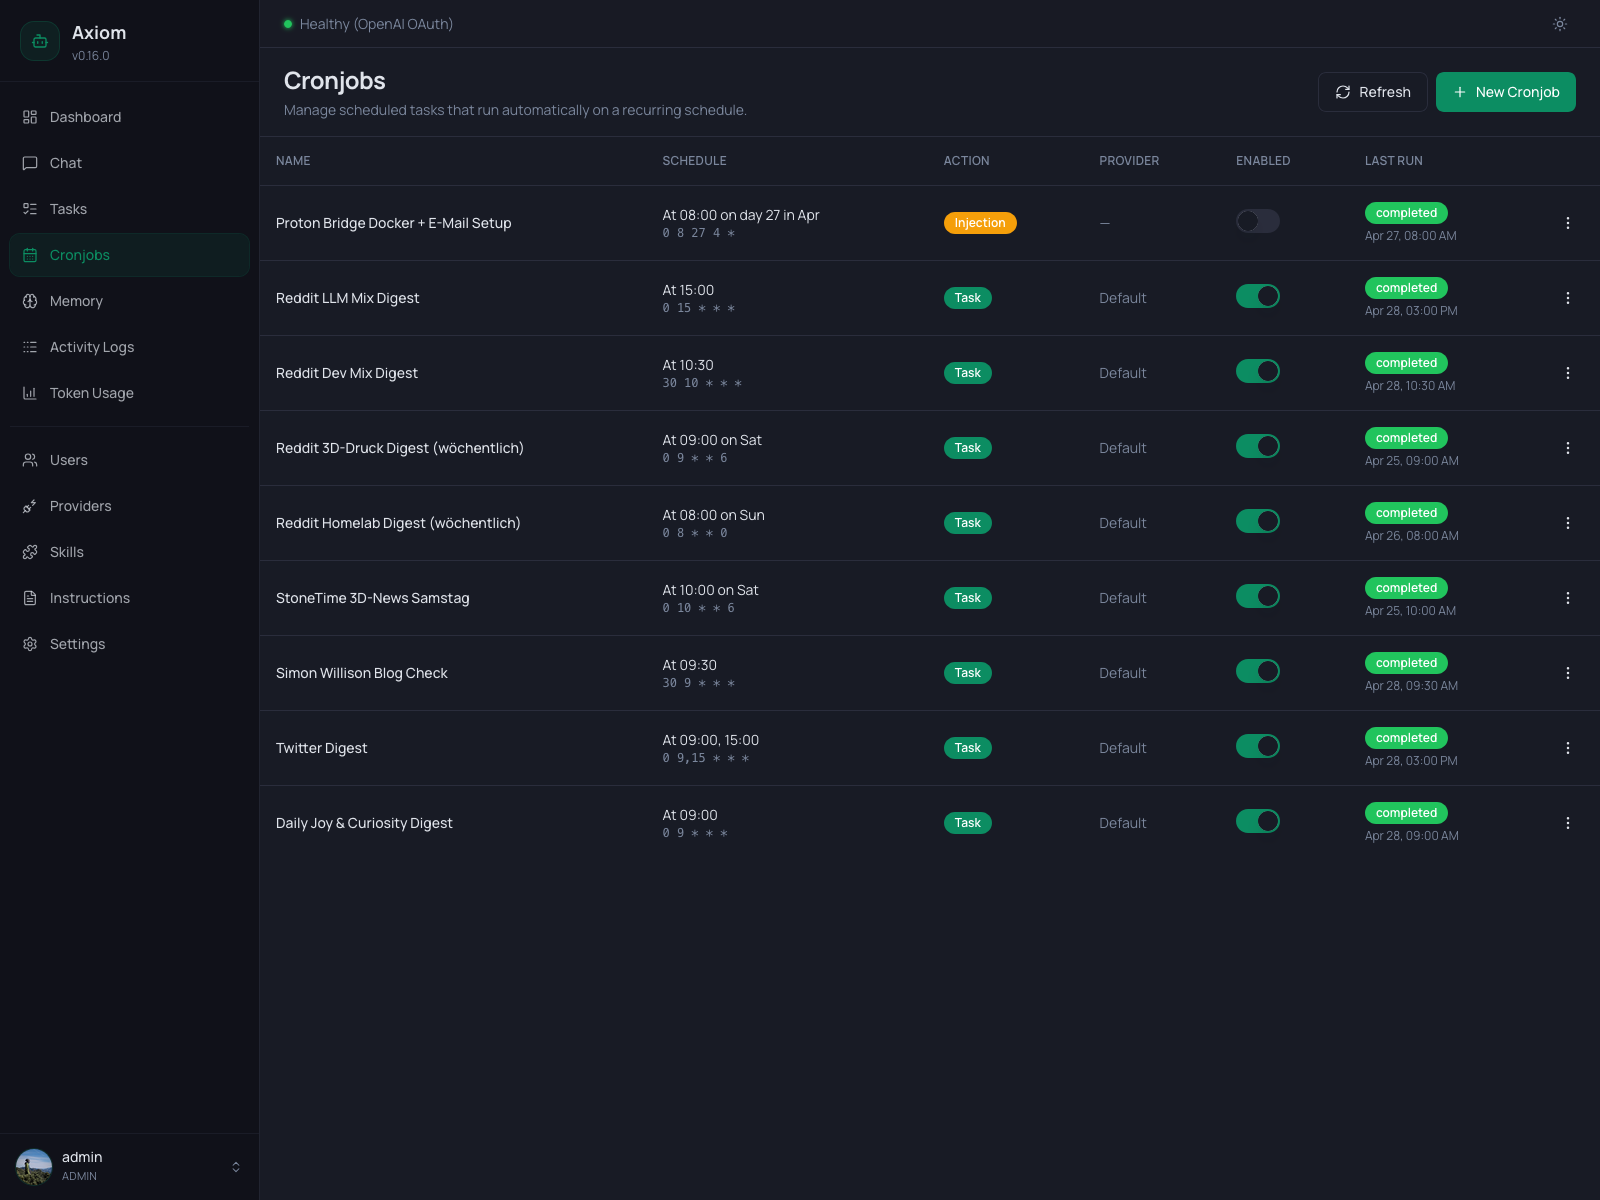Expand the admin account chevron at bottom
Image resolution: width=1600 pixels, height=1200 pixels.
tap(236, 1166)
